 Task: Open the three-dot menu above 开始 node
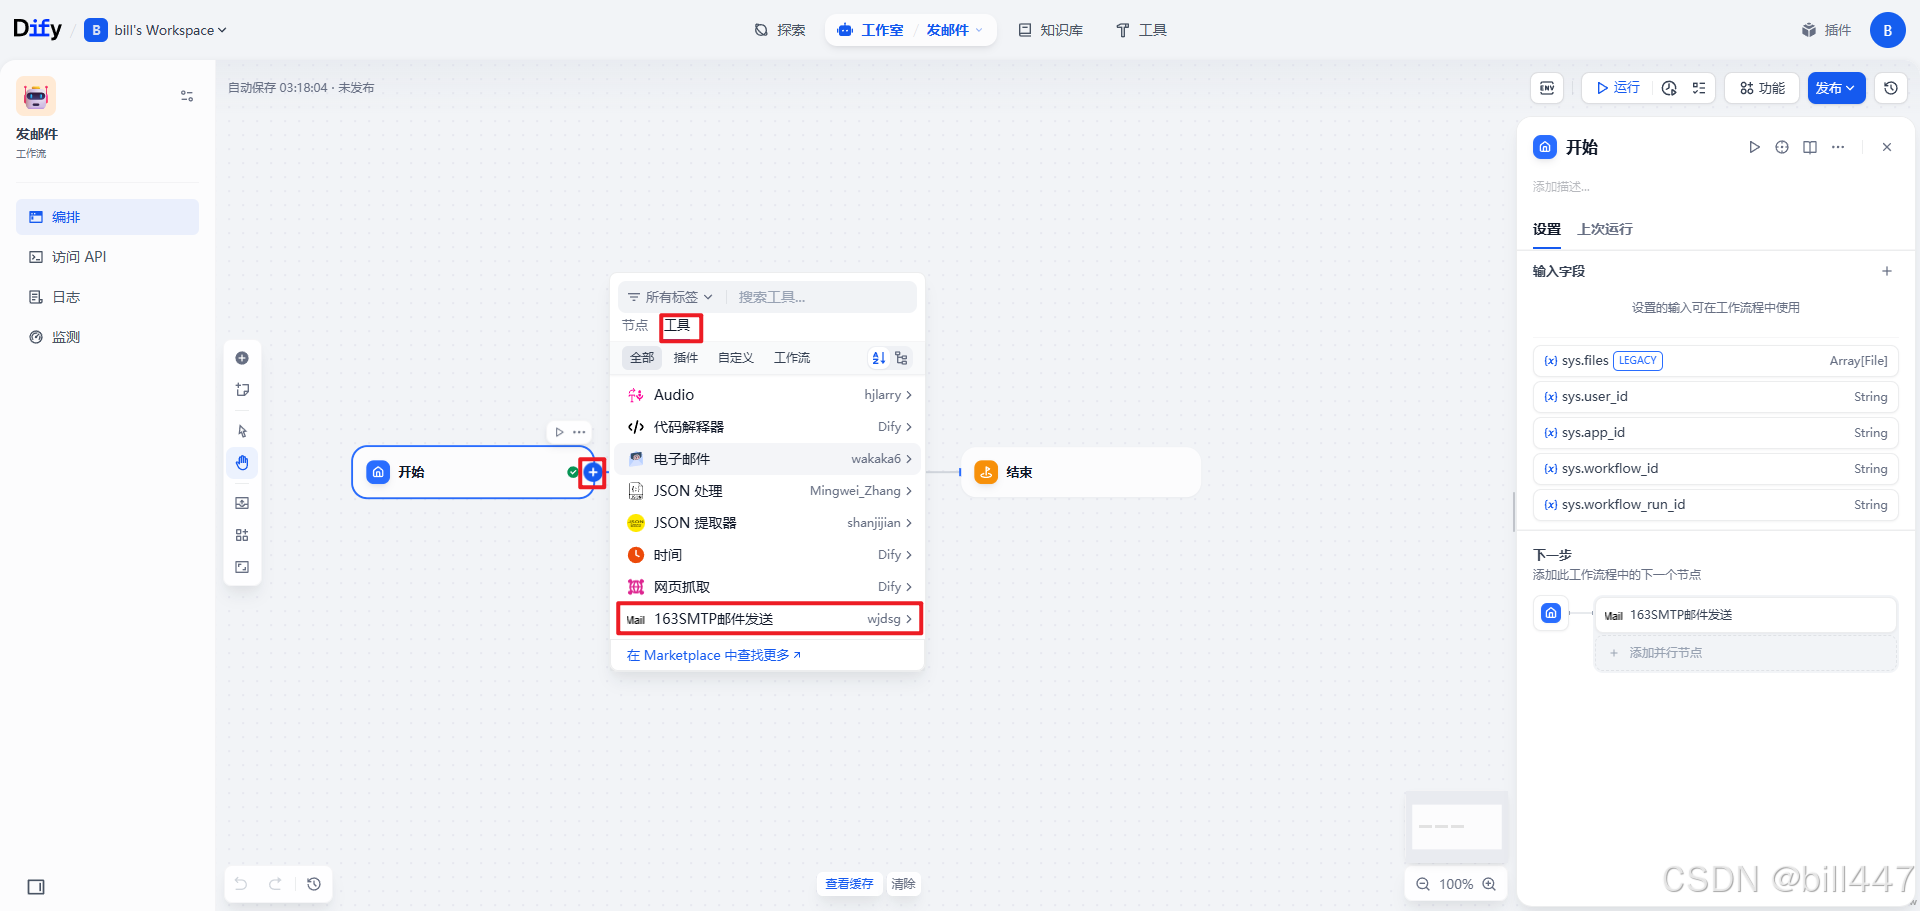click(579, 432)
